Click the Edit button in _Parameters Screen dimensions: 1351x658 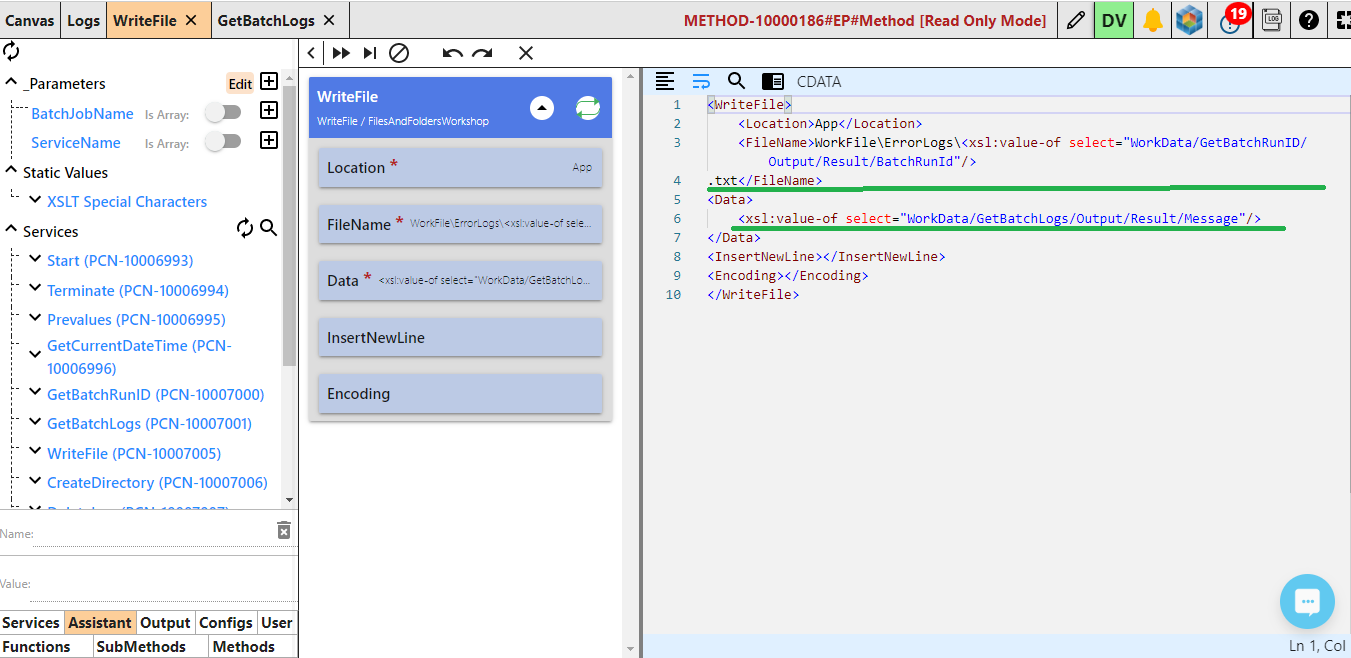(x=240, y=84)
